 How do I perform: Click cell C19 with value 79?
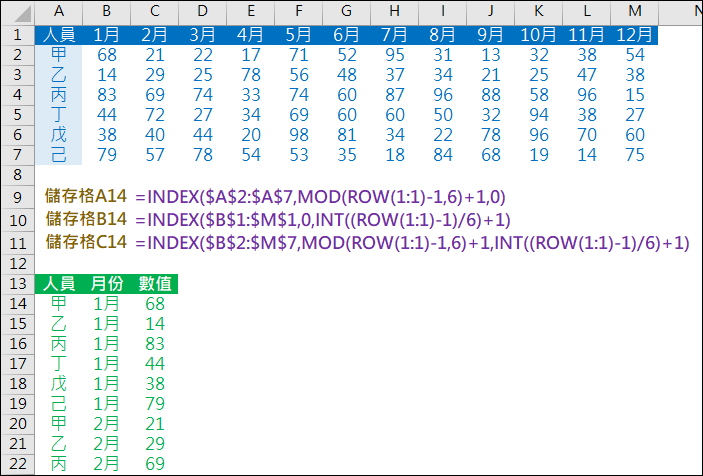pos(155,403)
